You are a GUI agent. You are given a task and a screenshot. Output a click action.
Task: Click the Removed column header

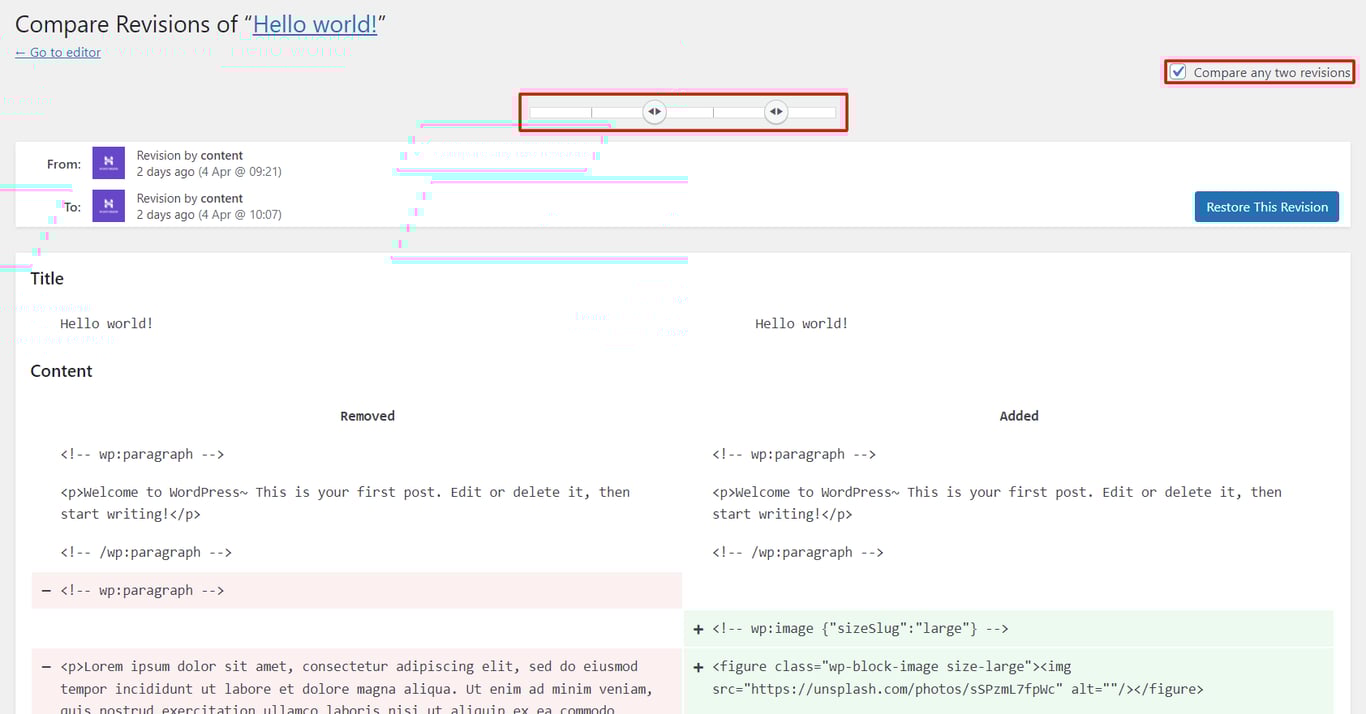coord(367,415)
